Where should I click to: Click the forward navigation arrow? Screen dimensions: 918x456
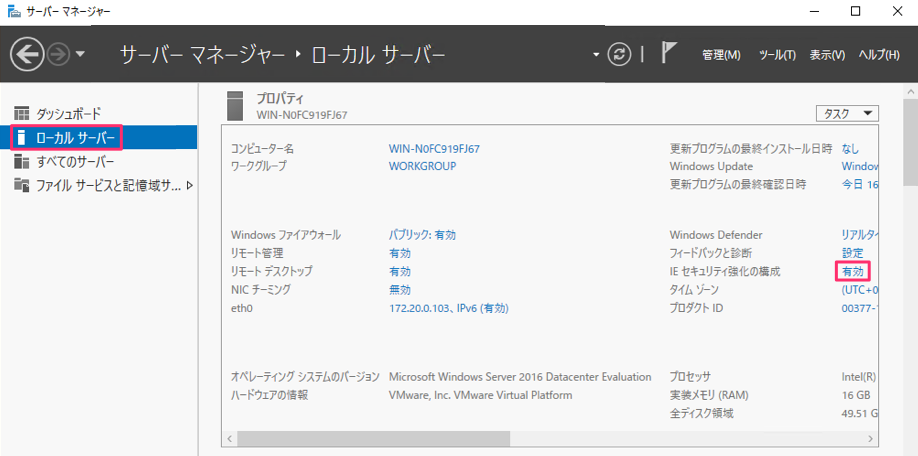pyautogui.click(x=61, y=54)
